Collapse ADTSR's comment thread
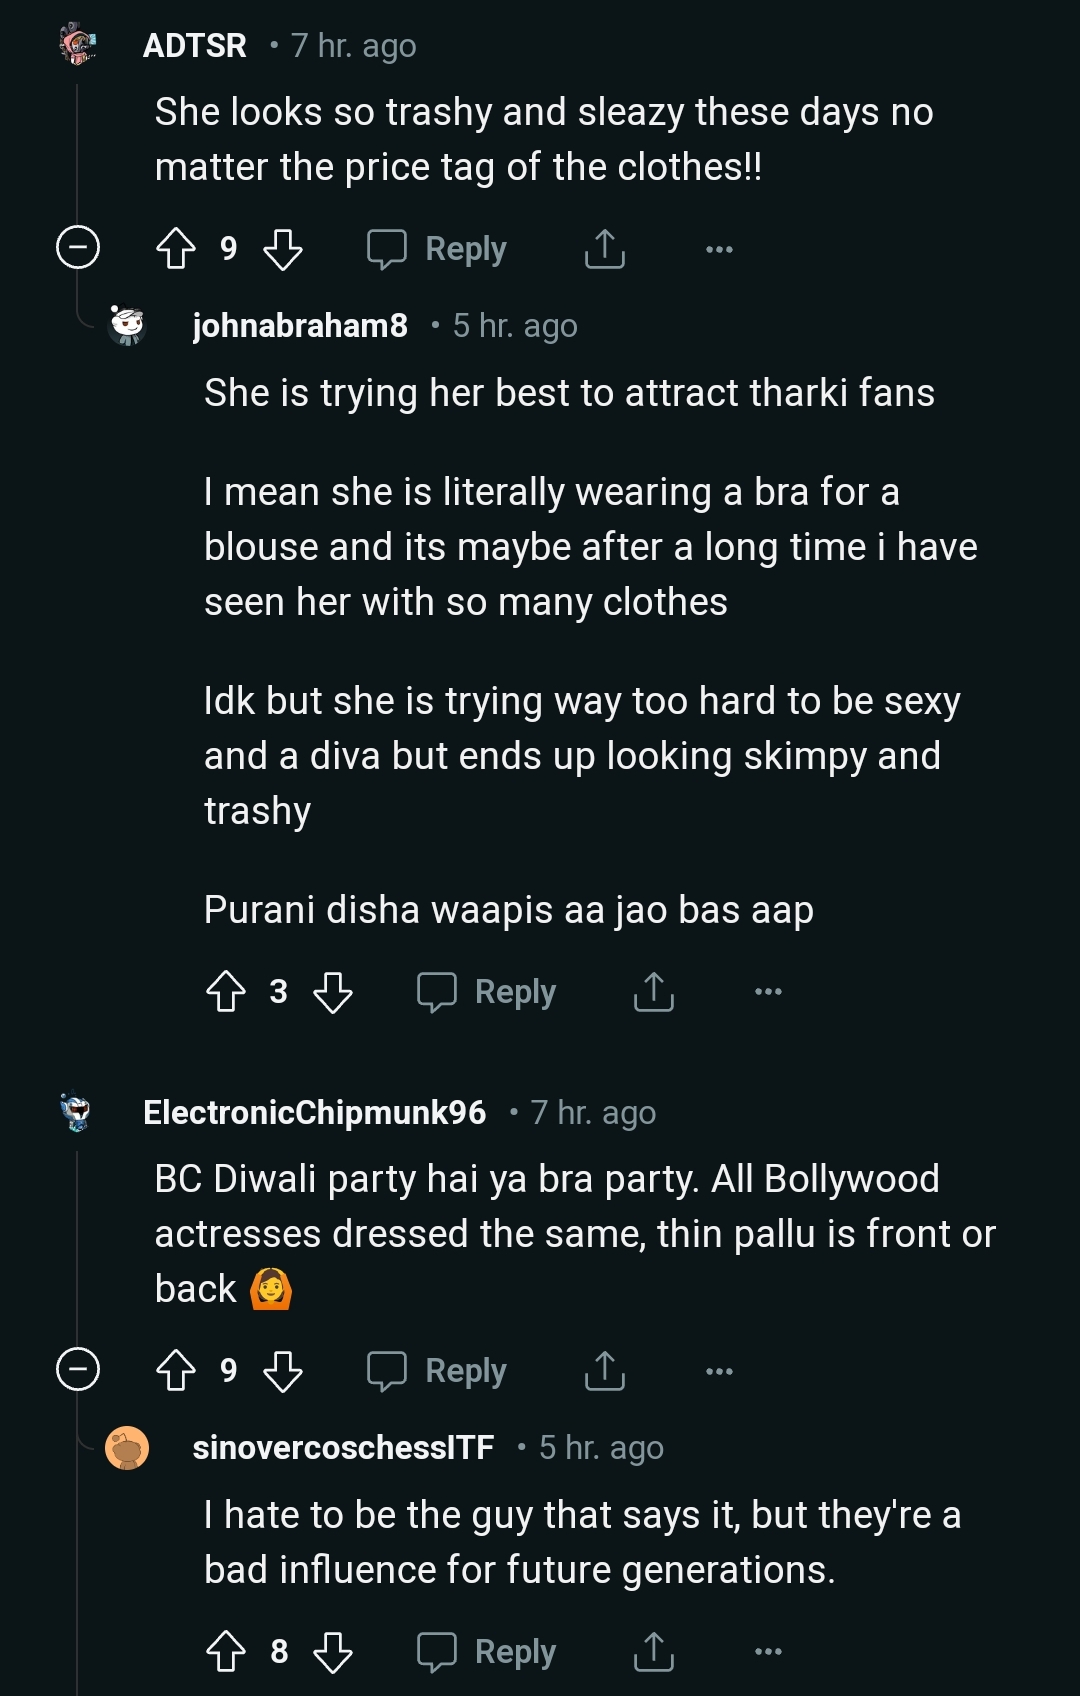 (x=78, y=248)
